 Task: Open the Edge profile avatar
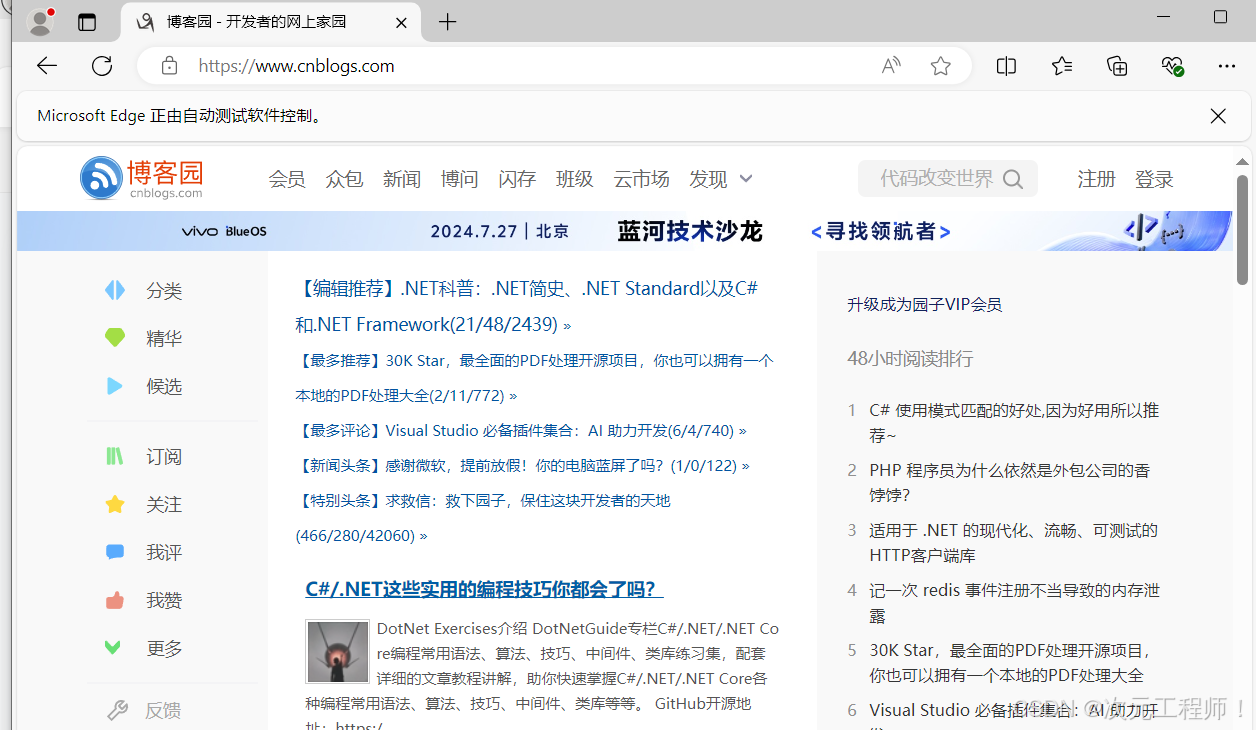tap(40, 21)
